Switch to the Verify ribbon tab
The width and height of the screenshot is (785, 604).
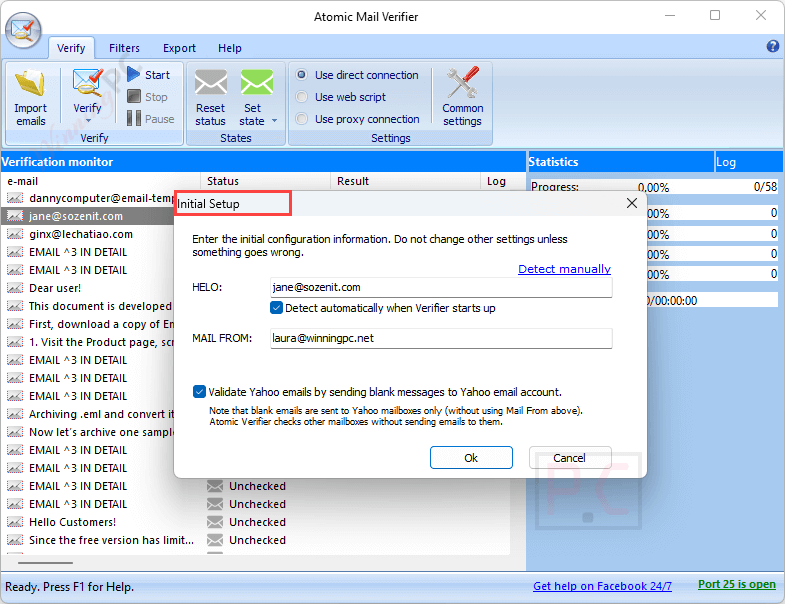point(71,48)
